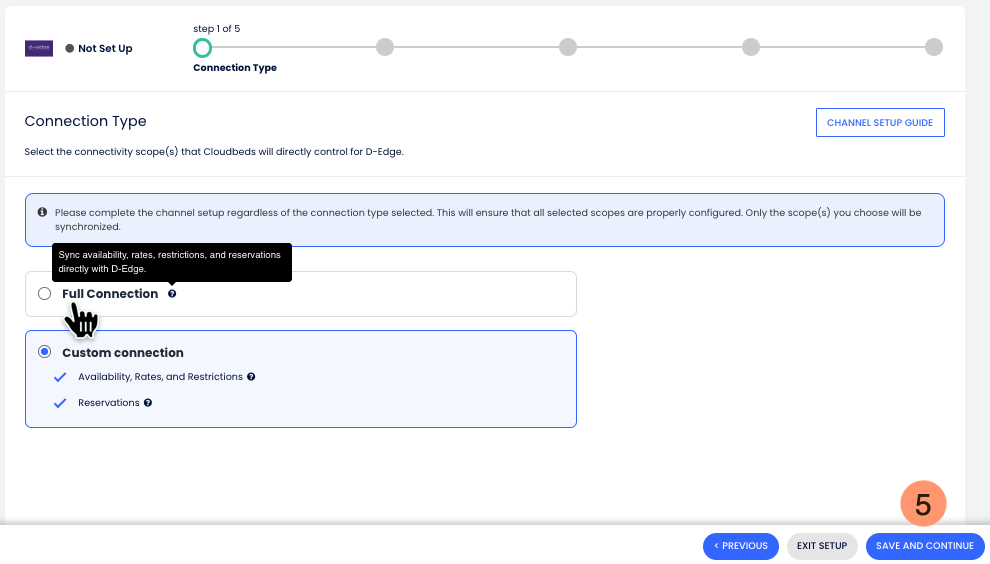This screenshot has width=990, height=564.
Task: Click help icon beside Availability, Rates, and Restrictions
Action: pos(251,377)
